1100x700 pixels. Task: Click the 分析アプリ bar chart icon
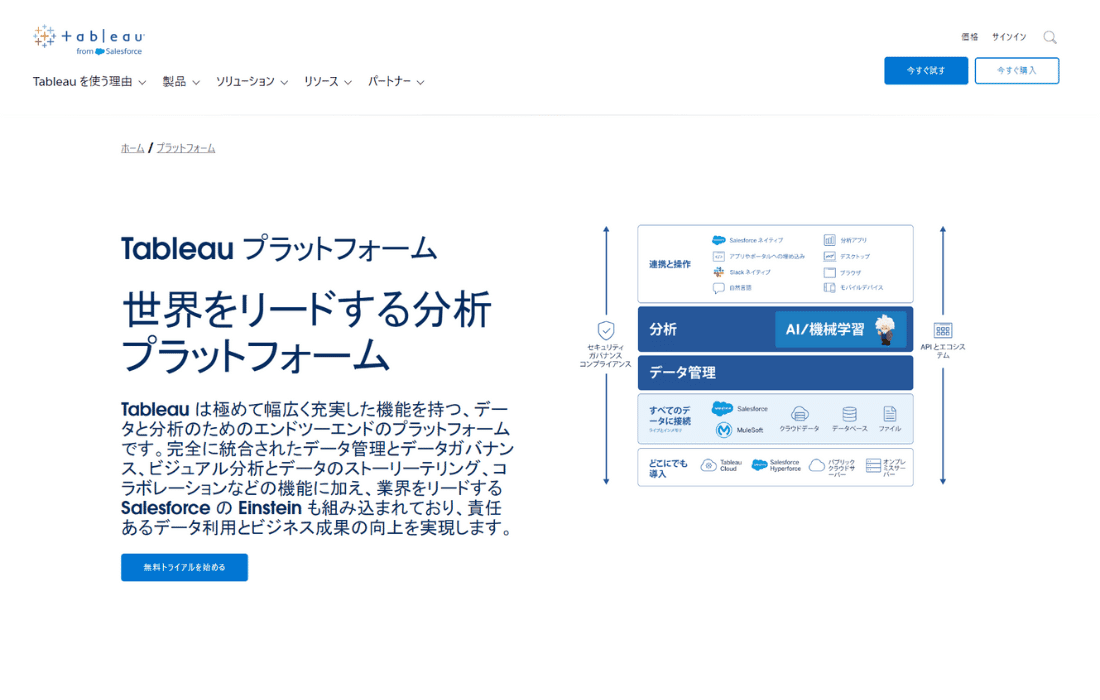click(x=829, y=240)
